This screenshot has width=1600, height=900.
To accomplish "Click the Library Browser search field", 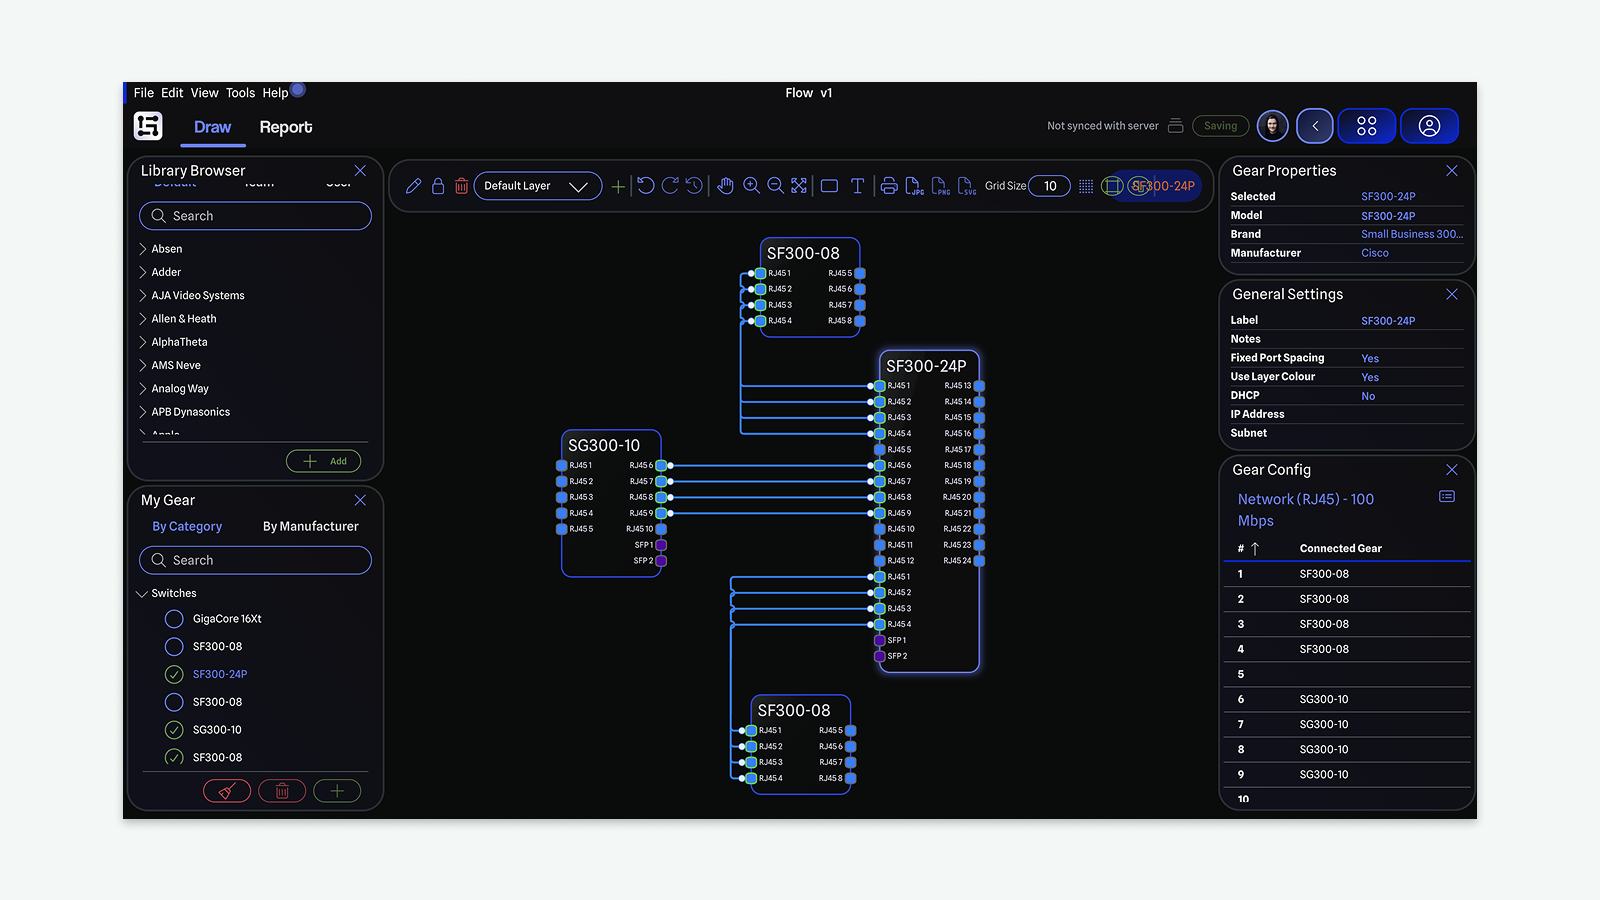I will [255, 216].
